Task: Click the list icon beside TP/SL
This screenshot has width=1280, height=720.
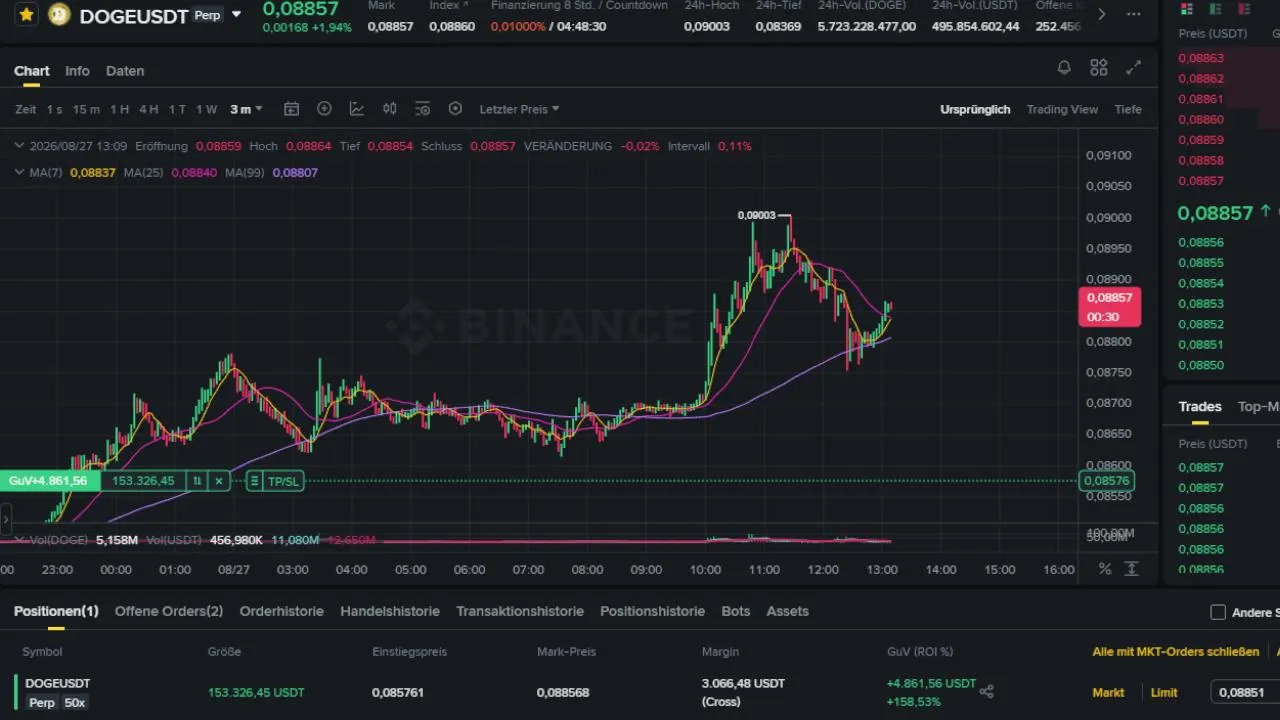Action: pos(254,481)
